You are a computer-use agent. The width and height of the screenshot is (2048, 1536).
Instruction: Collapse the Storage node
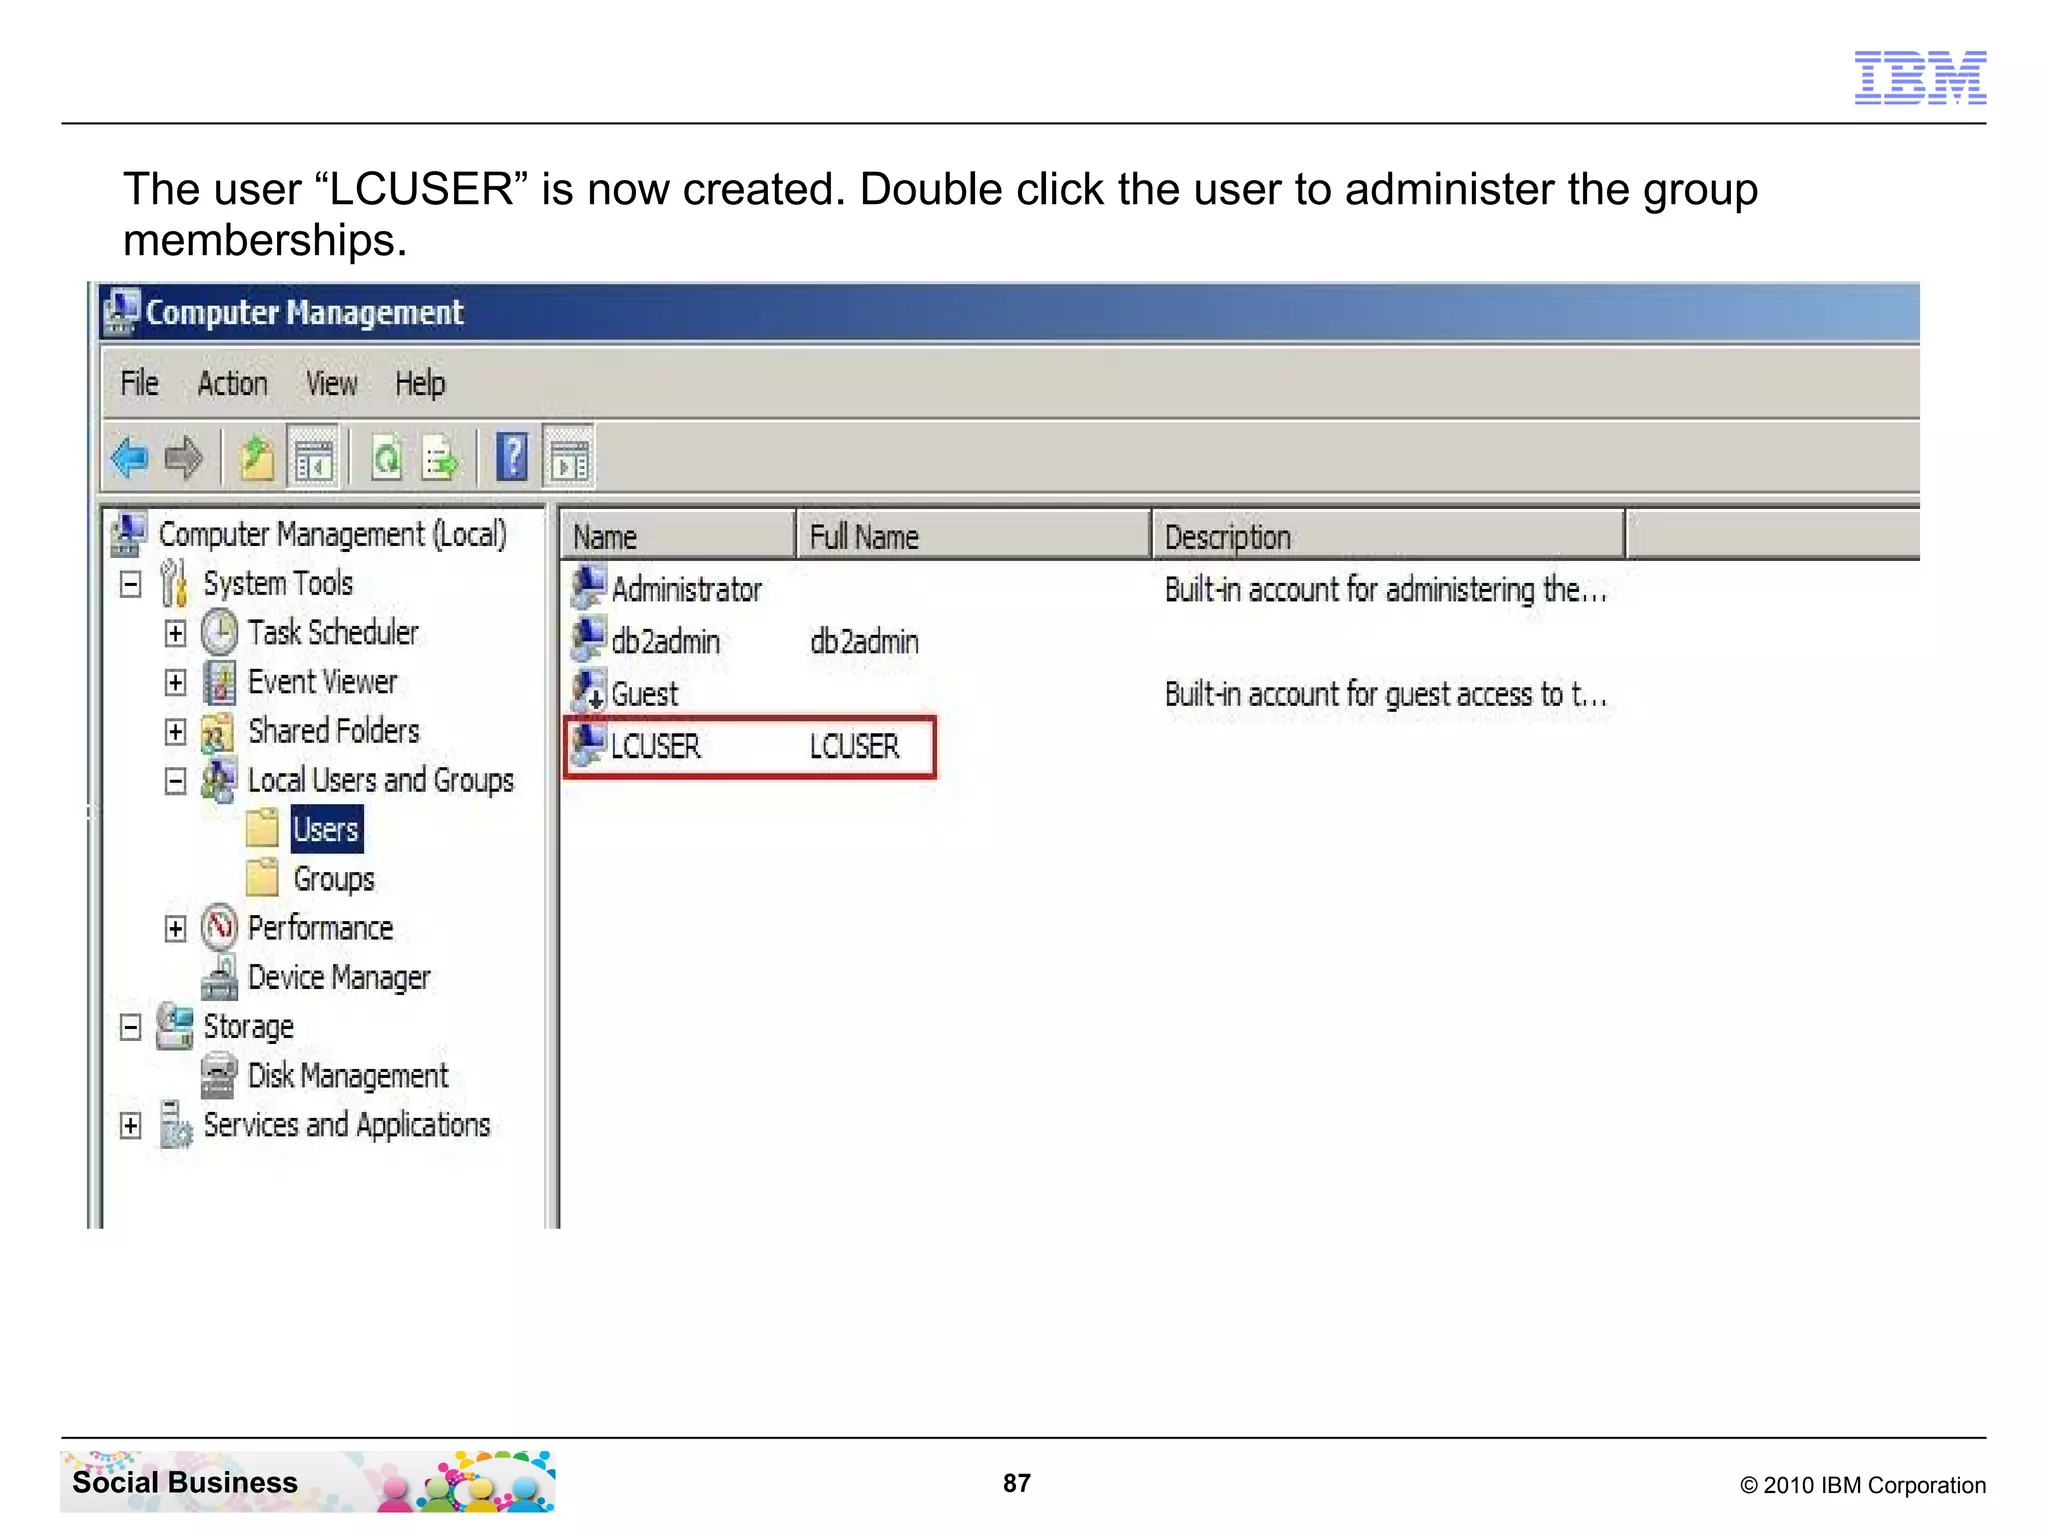click(131, 1027)
